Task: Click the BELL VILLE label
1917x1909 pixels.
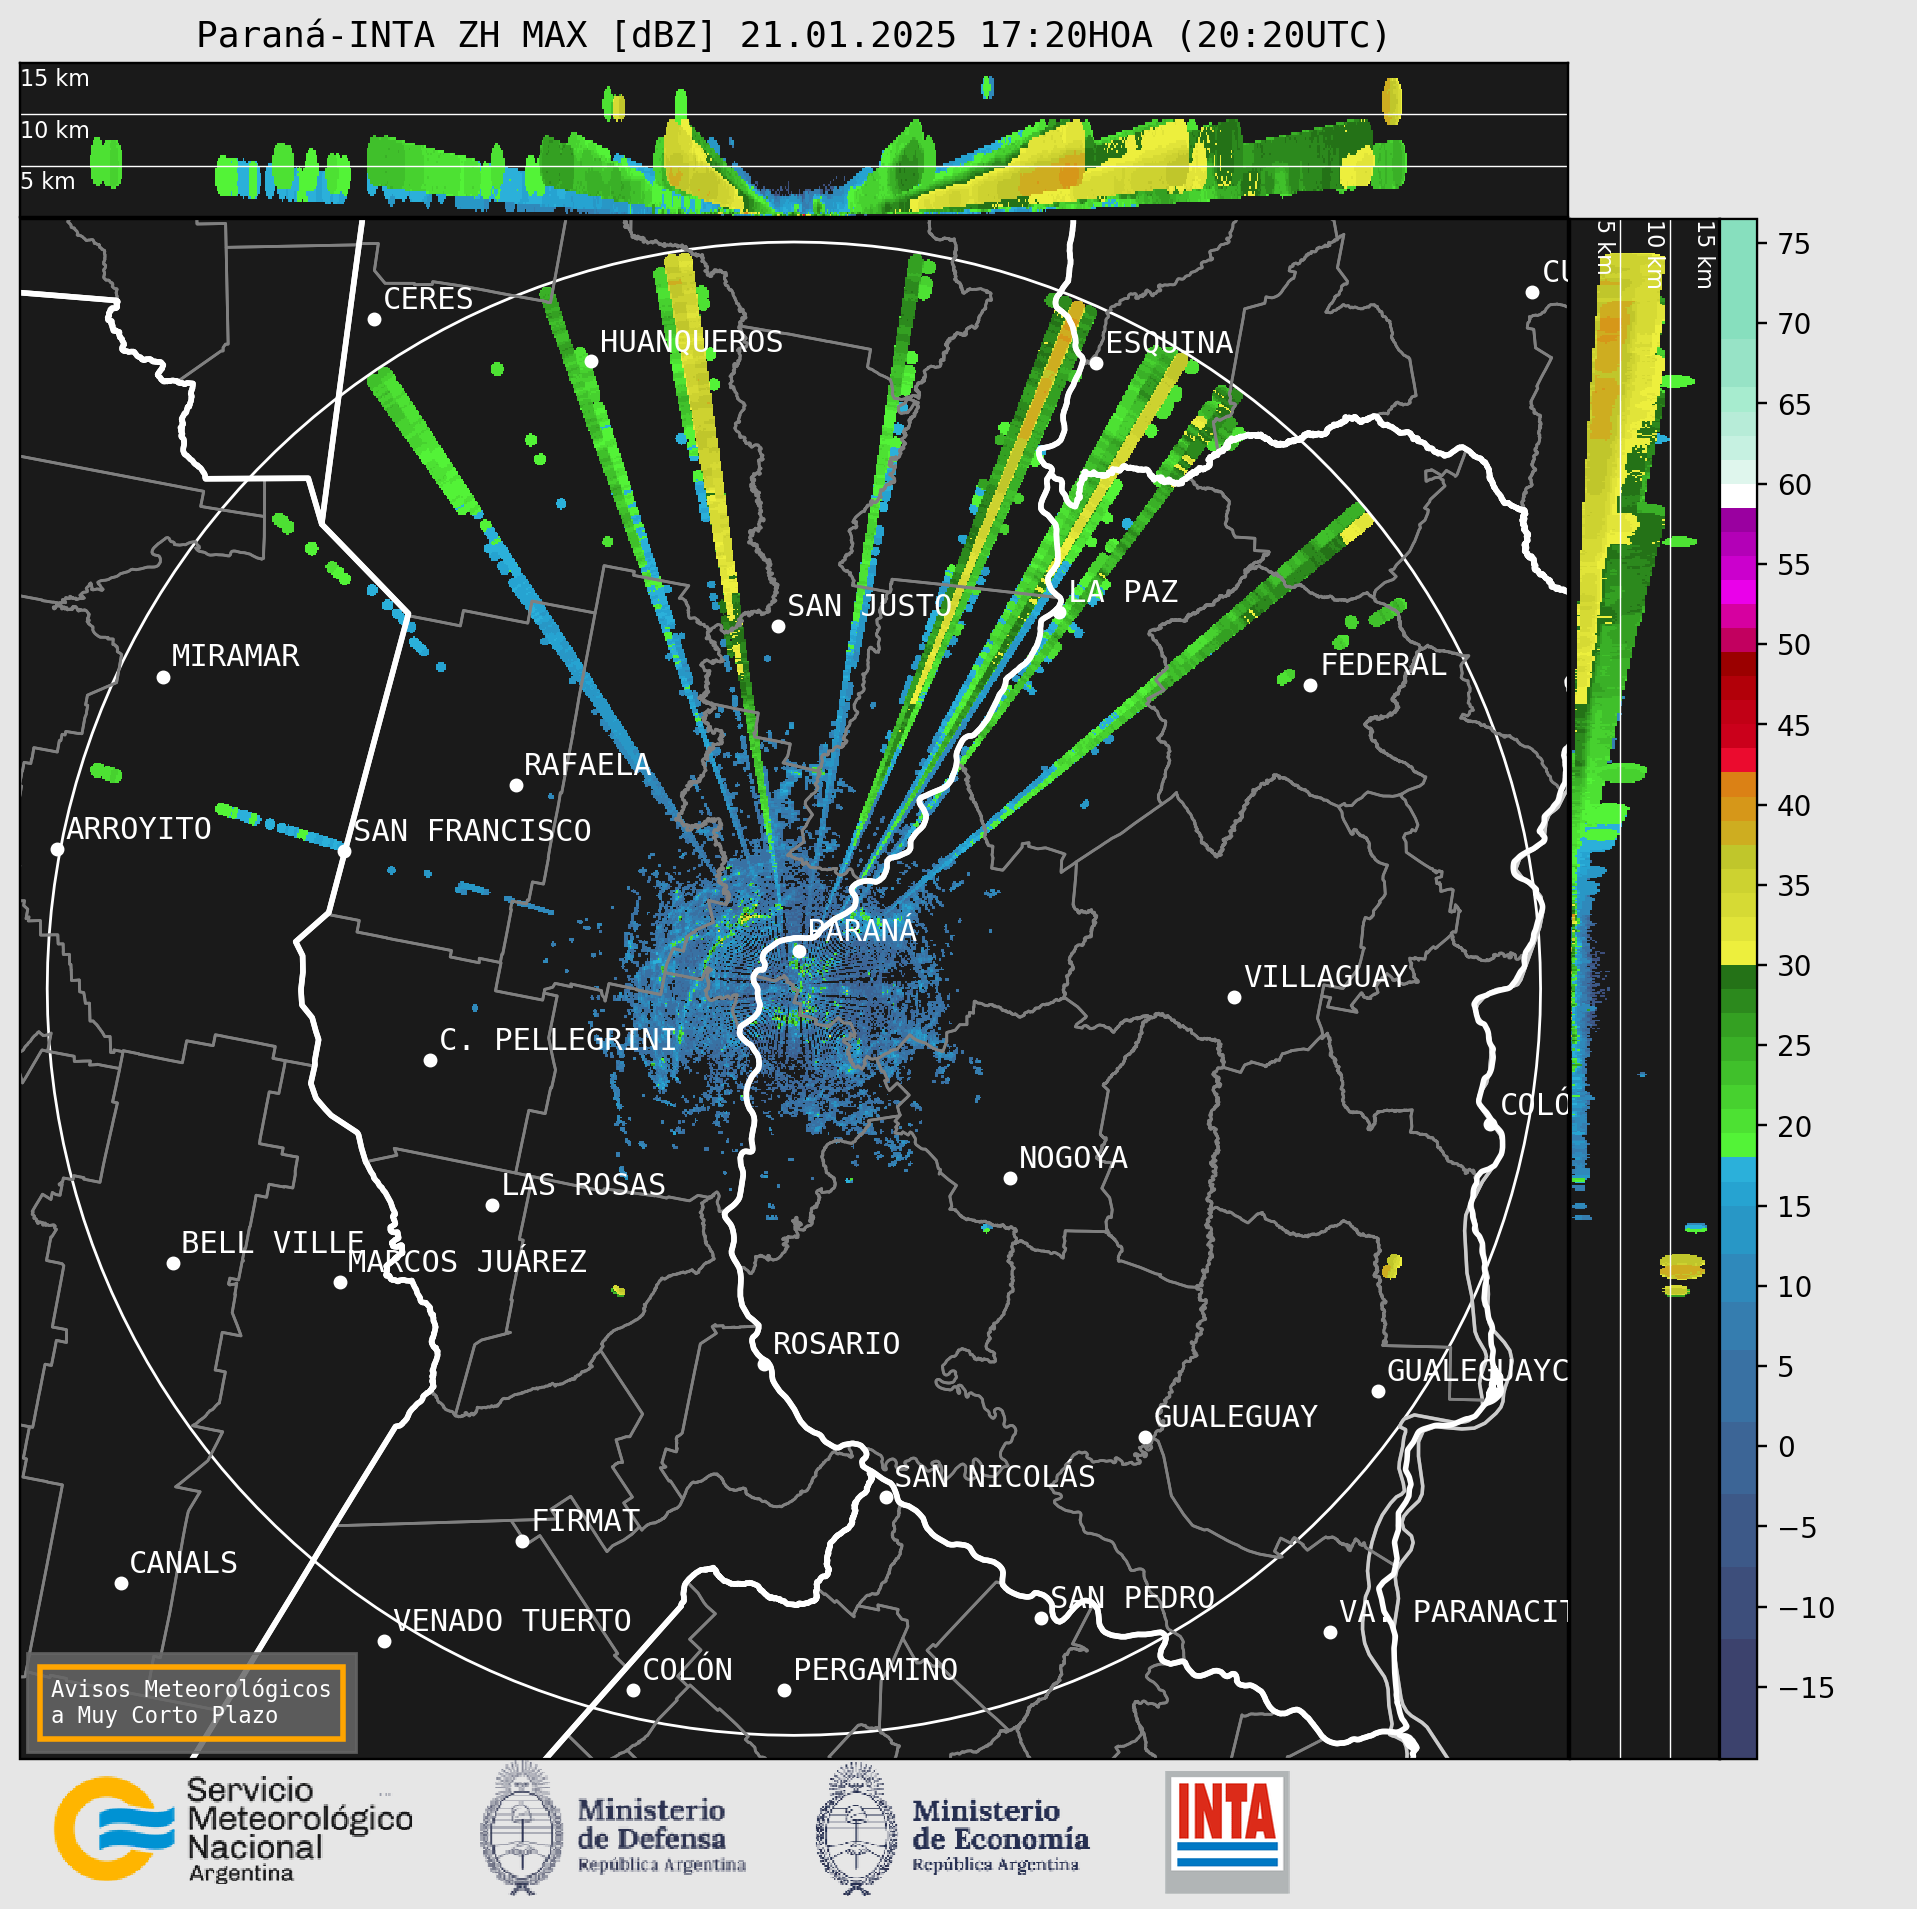Action: [x=272, y=1242]
